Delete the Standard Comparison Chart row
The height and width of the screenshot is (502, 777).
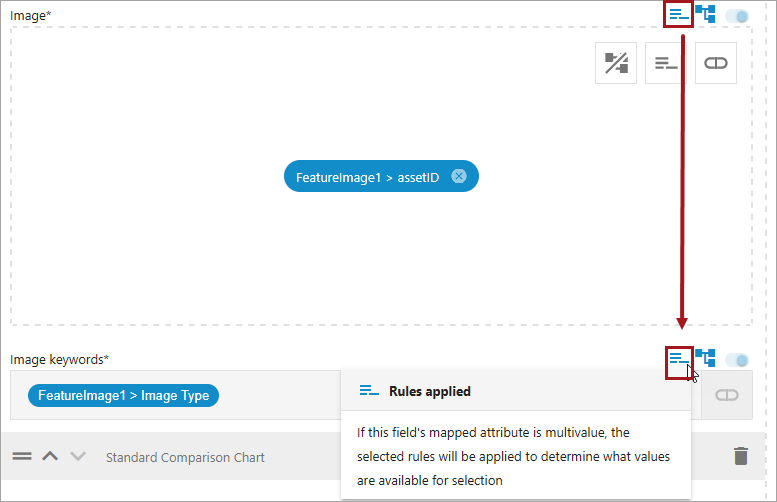click(740, 456)
